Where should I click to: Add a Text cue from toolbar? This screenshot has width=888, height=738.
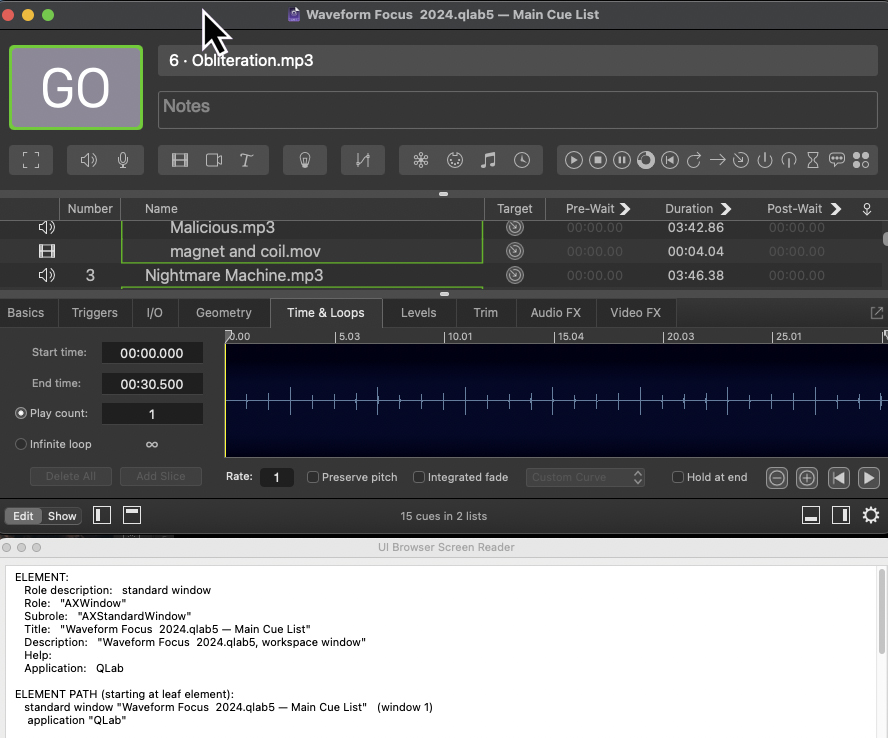(246, 160)
